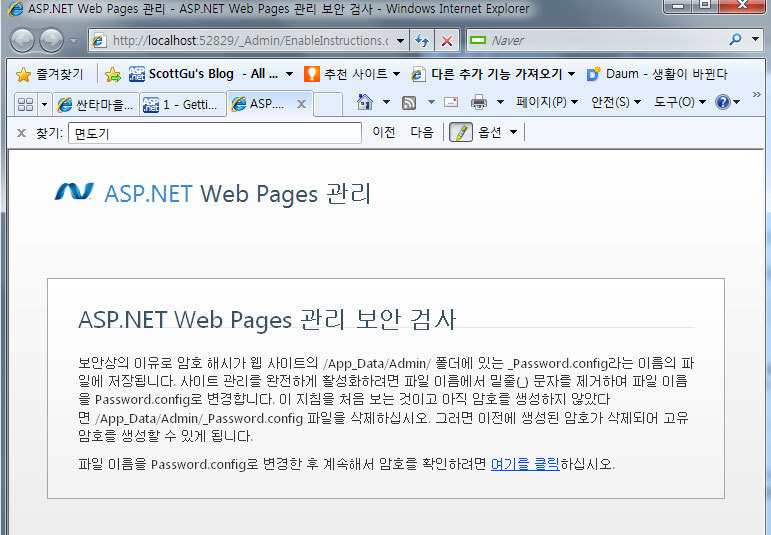Go to Home page icon
The image size is (771, 535).
pos(365,102)
